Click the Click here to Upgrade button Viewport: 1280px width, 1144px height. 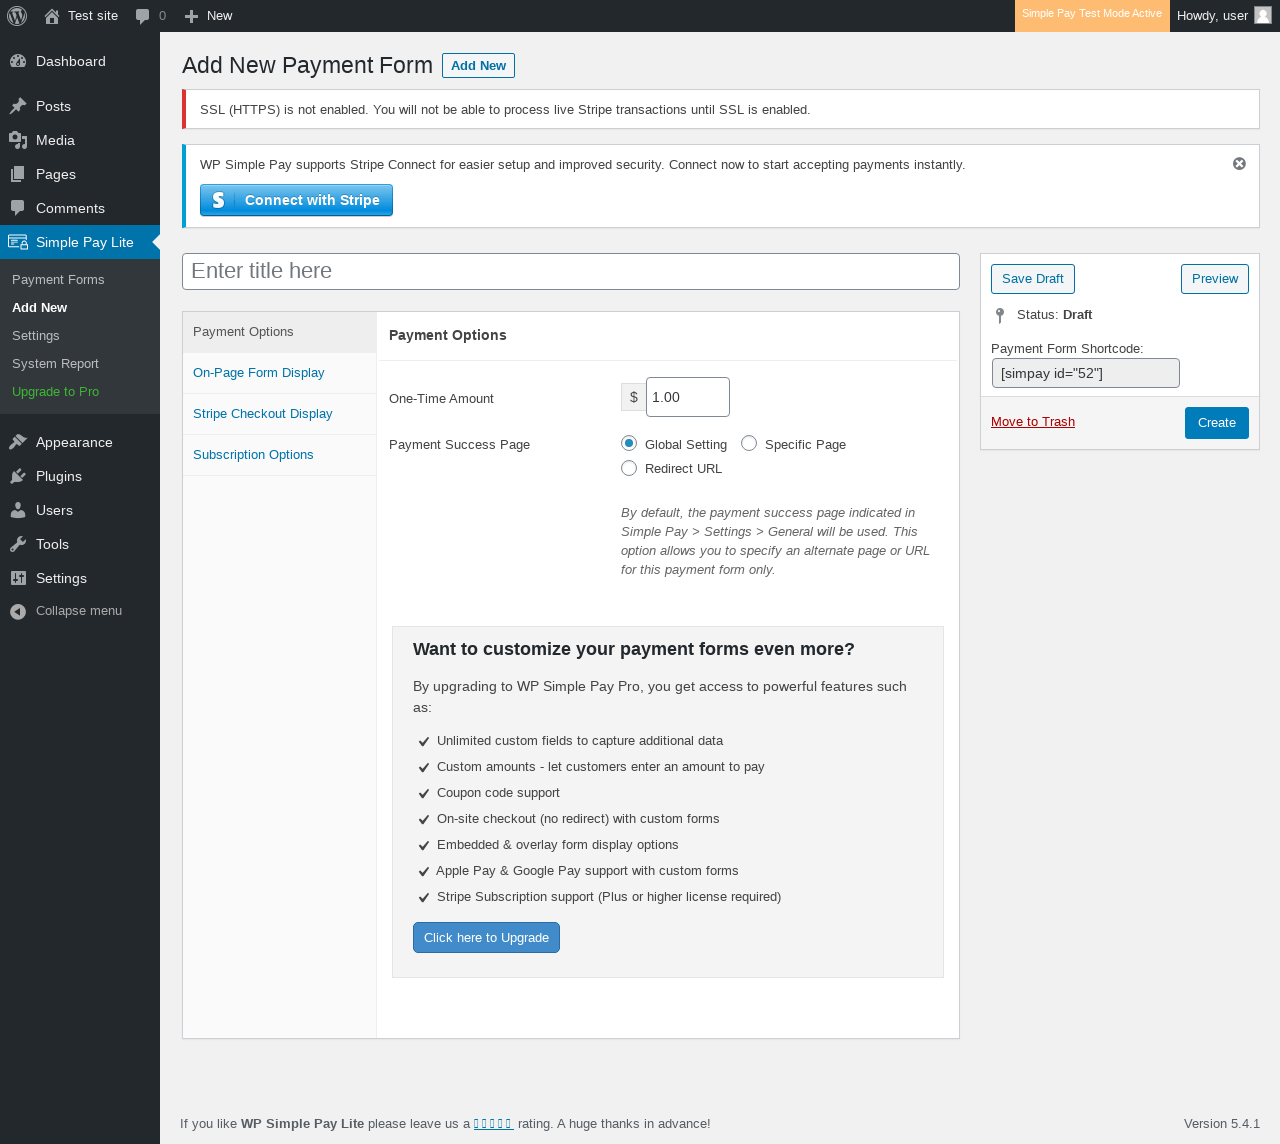coord(486,938)
